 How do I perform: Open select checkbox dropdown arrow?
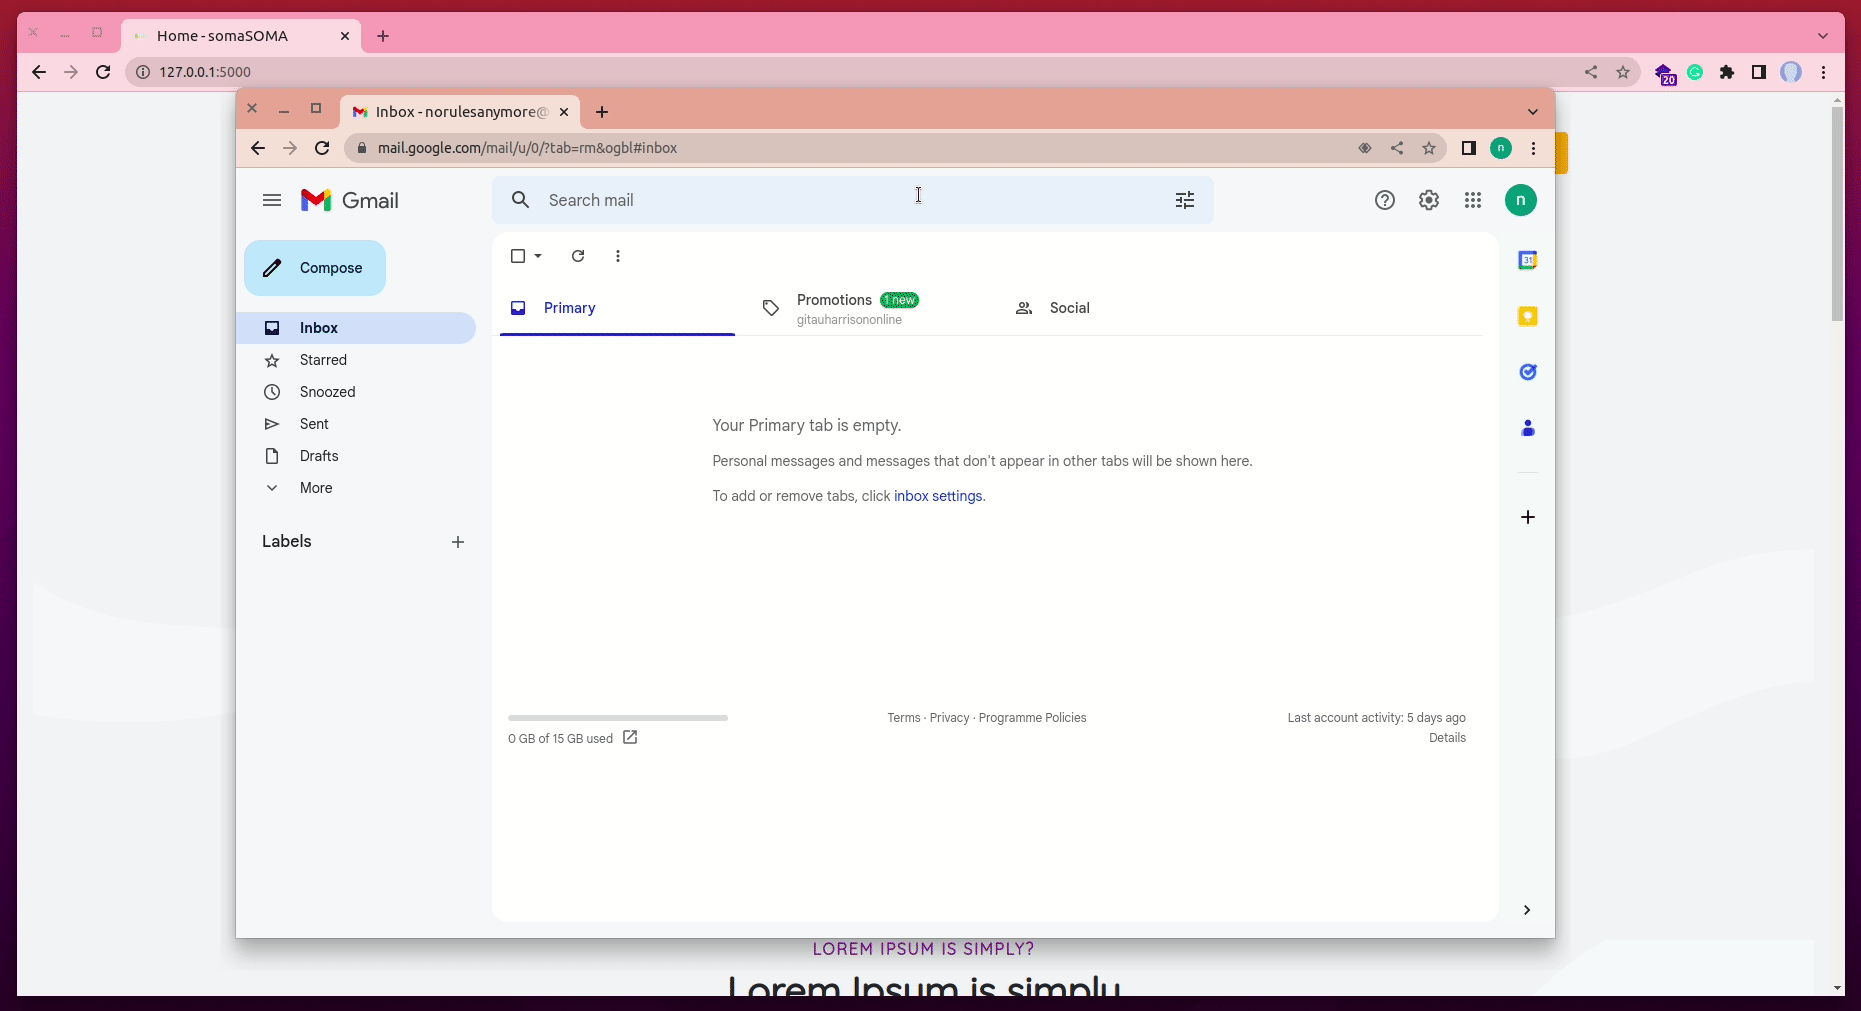click(x=538, y=256)
